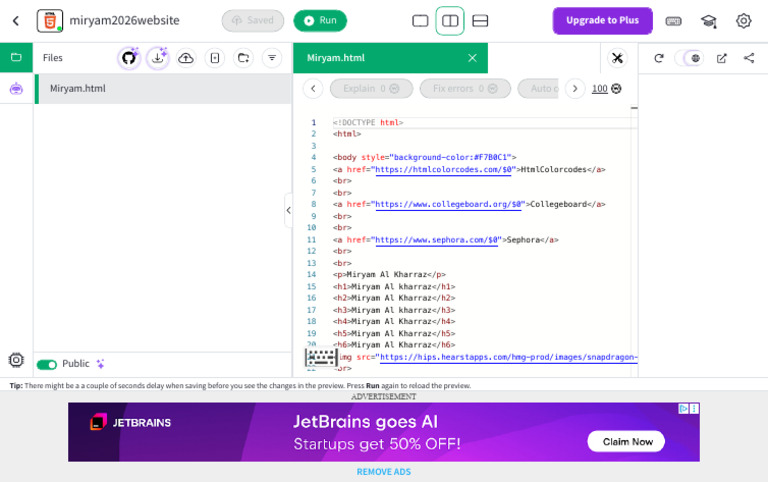This screenshot has width=768, height=482.
Task: Click Claim Now in the JetBrains ad
Action: pos(626,442)
